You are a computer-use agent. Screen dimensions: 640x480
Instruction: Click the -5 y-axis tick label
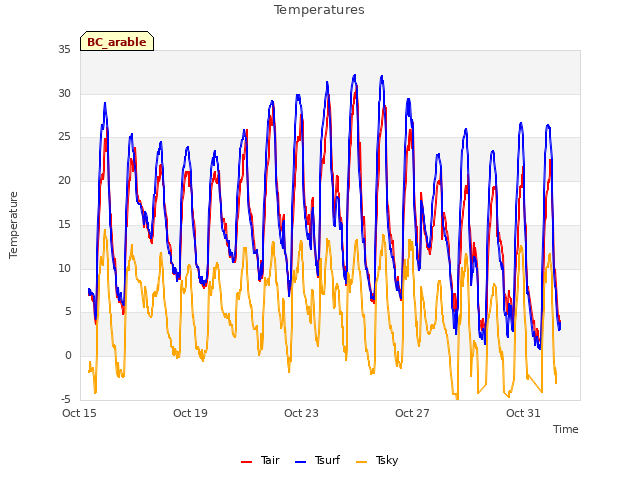click(x=65, y=399)
